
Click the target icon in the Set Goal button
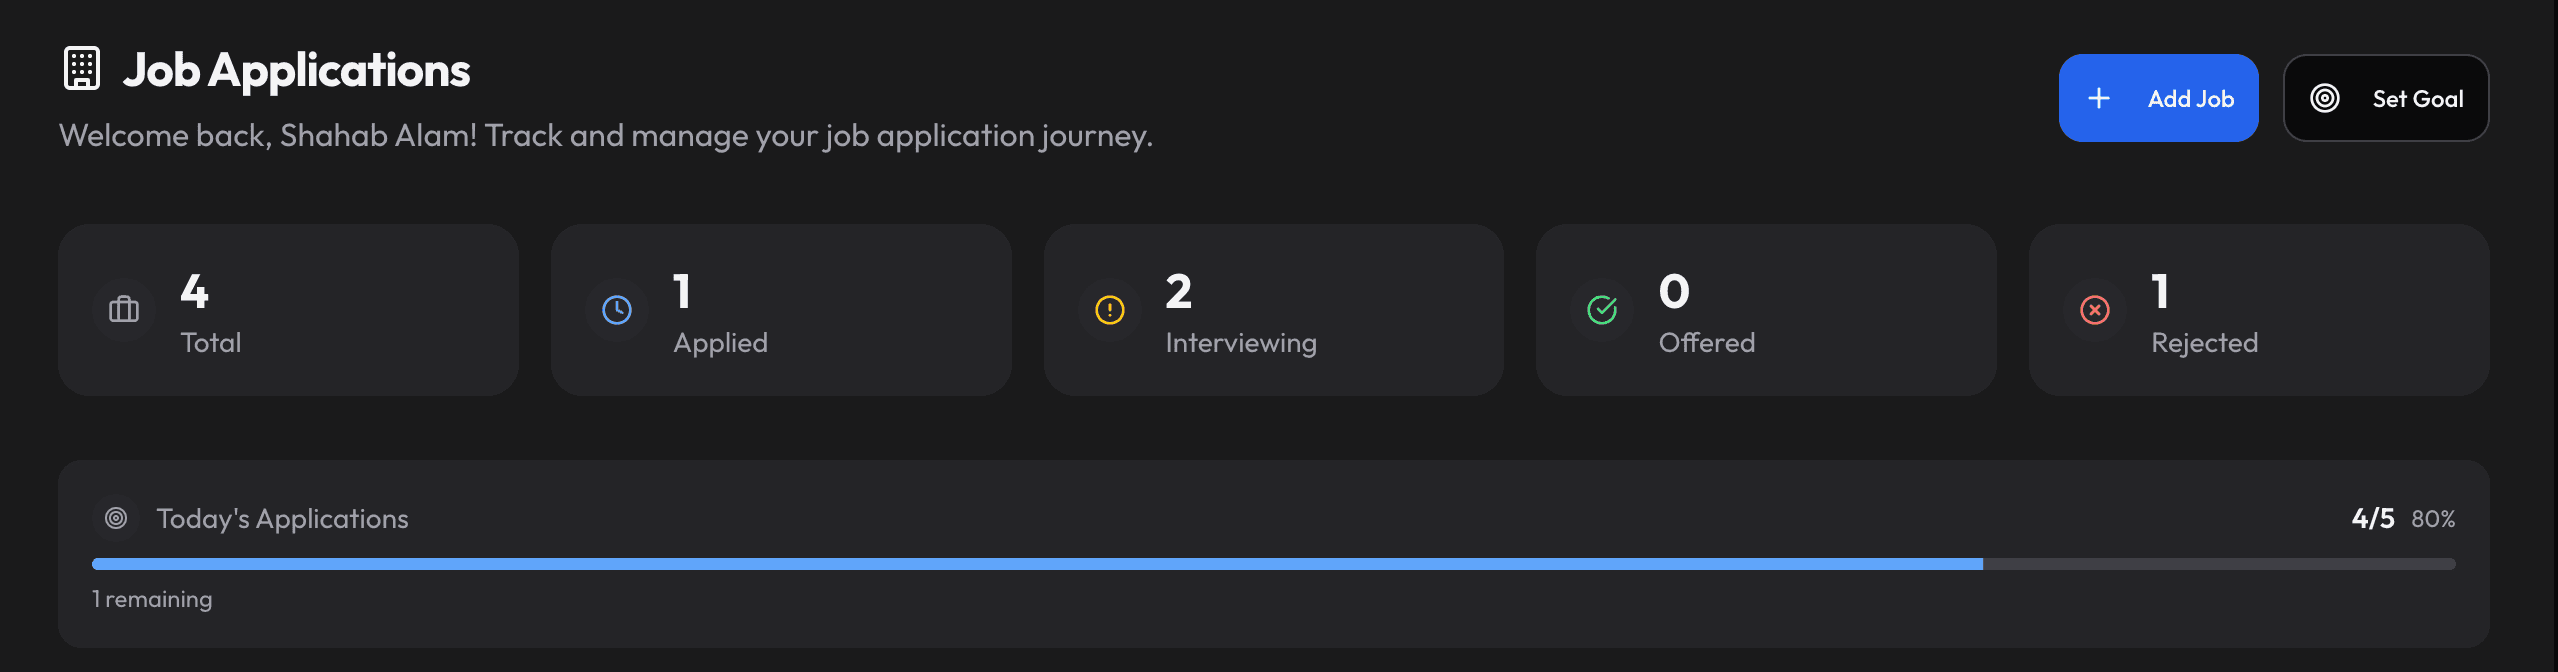2322,98
